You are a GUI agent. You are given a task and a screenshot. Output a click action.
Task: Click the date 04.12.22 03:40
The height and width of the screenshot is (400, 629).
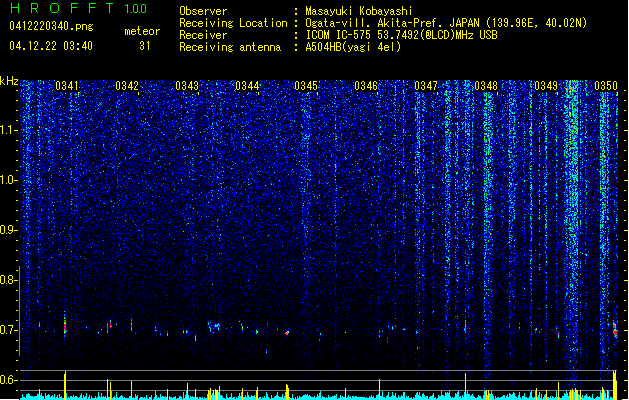51,46
